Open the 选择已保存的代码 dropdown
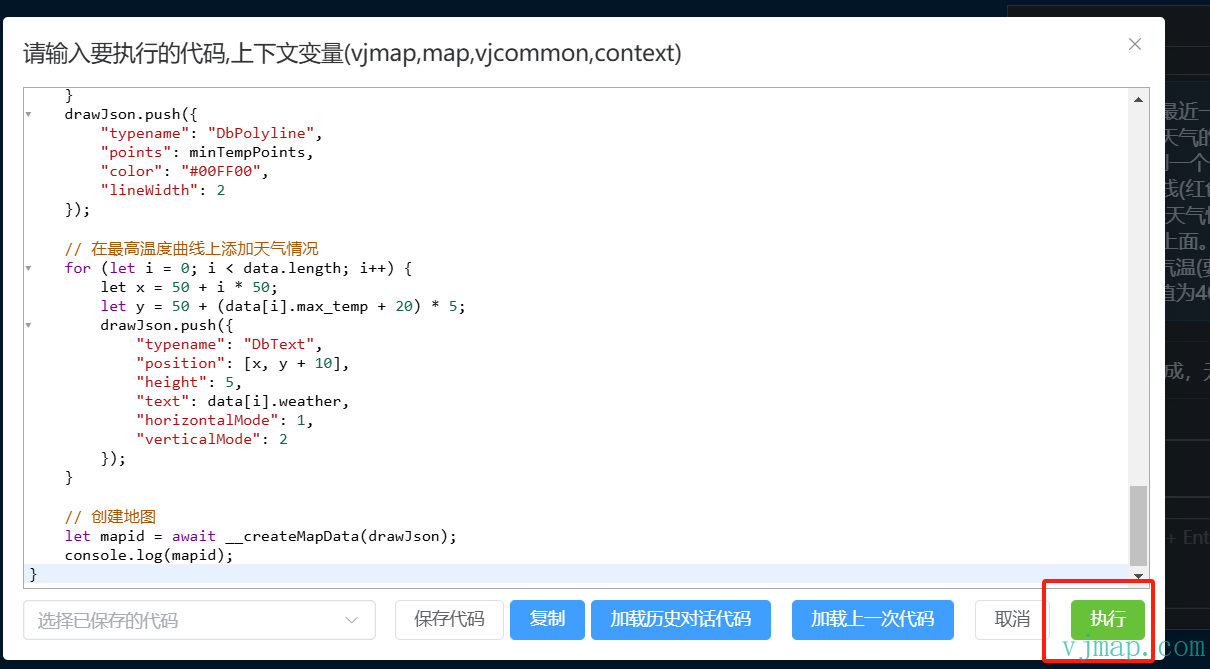The height and width of the screenshot is (669, 1210). click(199, 620)
